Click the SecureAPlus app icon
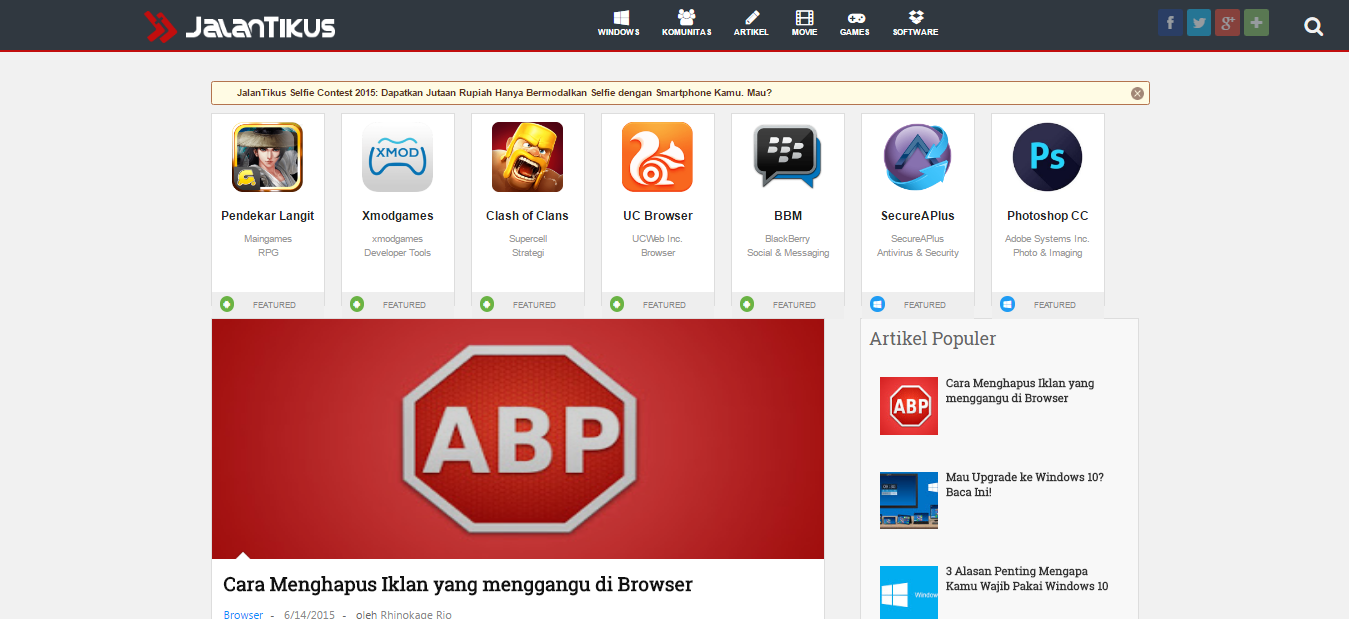 pyautogui.click(x=918, y=157)
